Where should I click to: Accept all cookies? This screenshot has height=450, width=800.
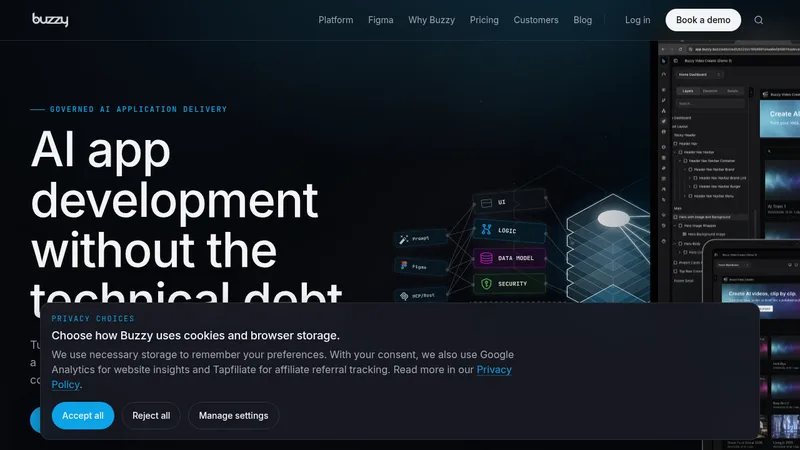(83, 415)
